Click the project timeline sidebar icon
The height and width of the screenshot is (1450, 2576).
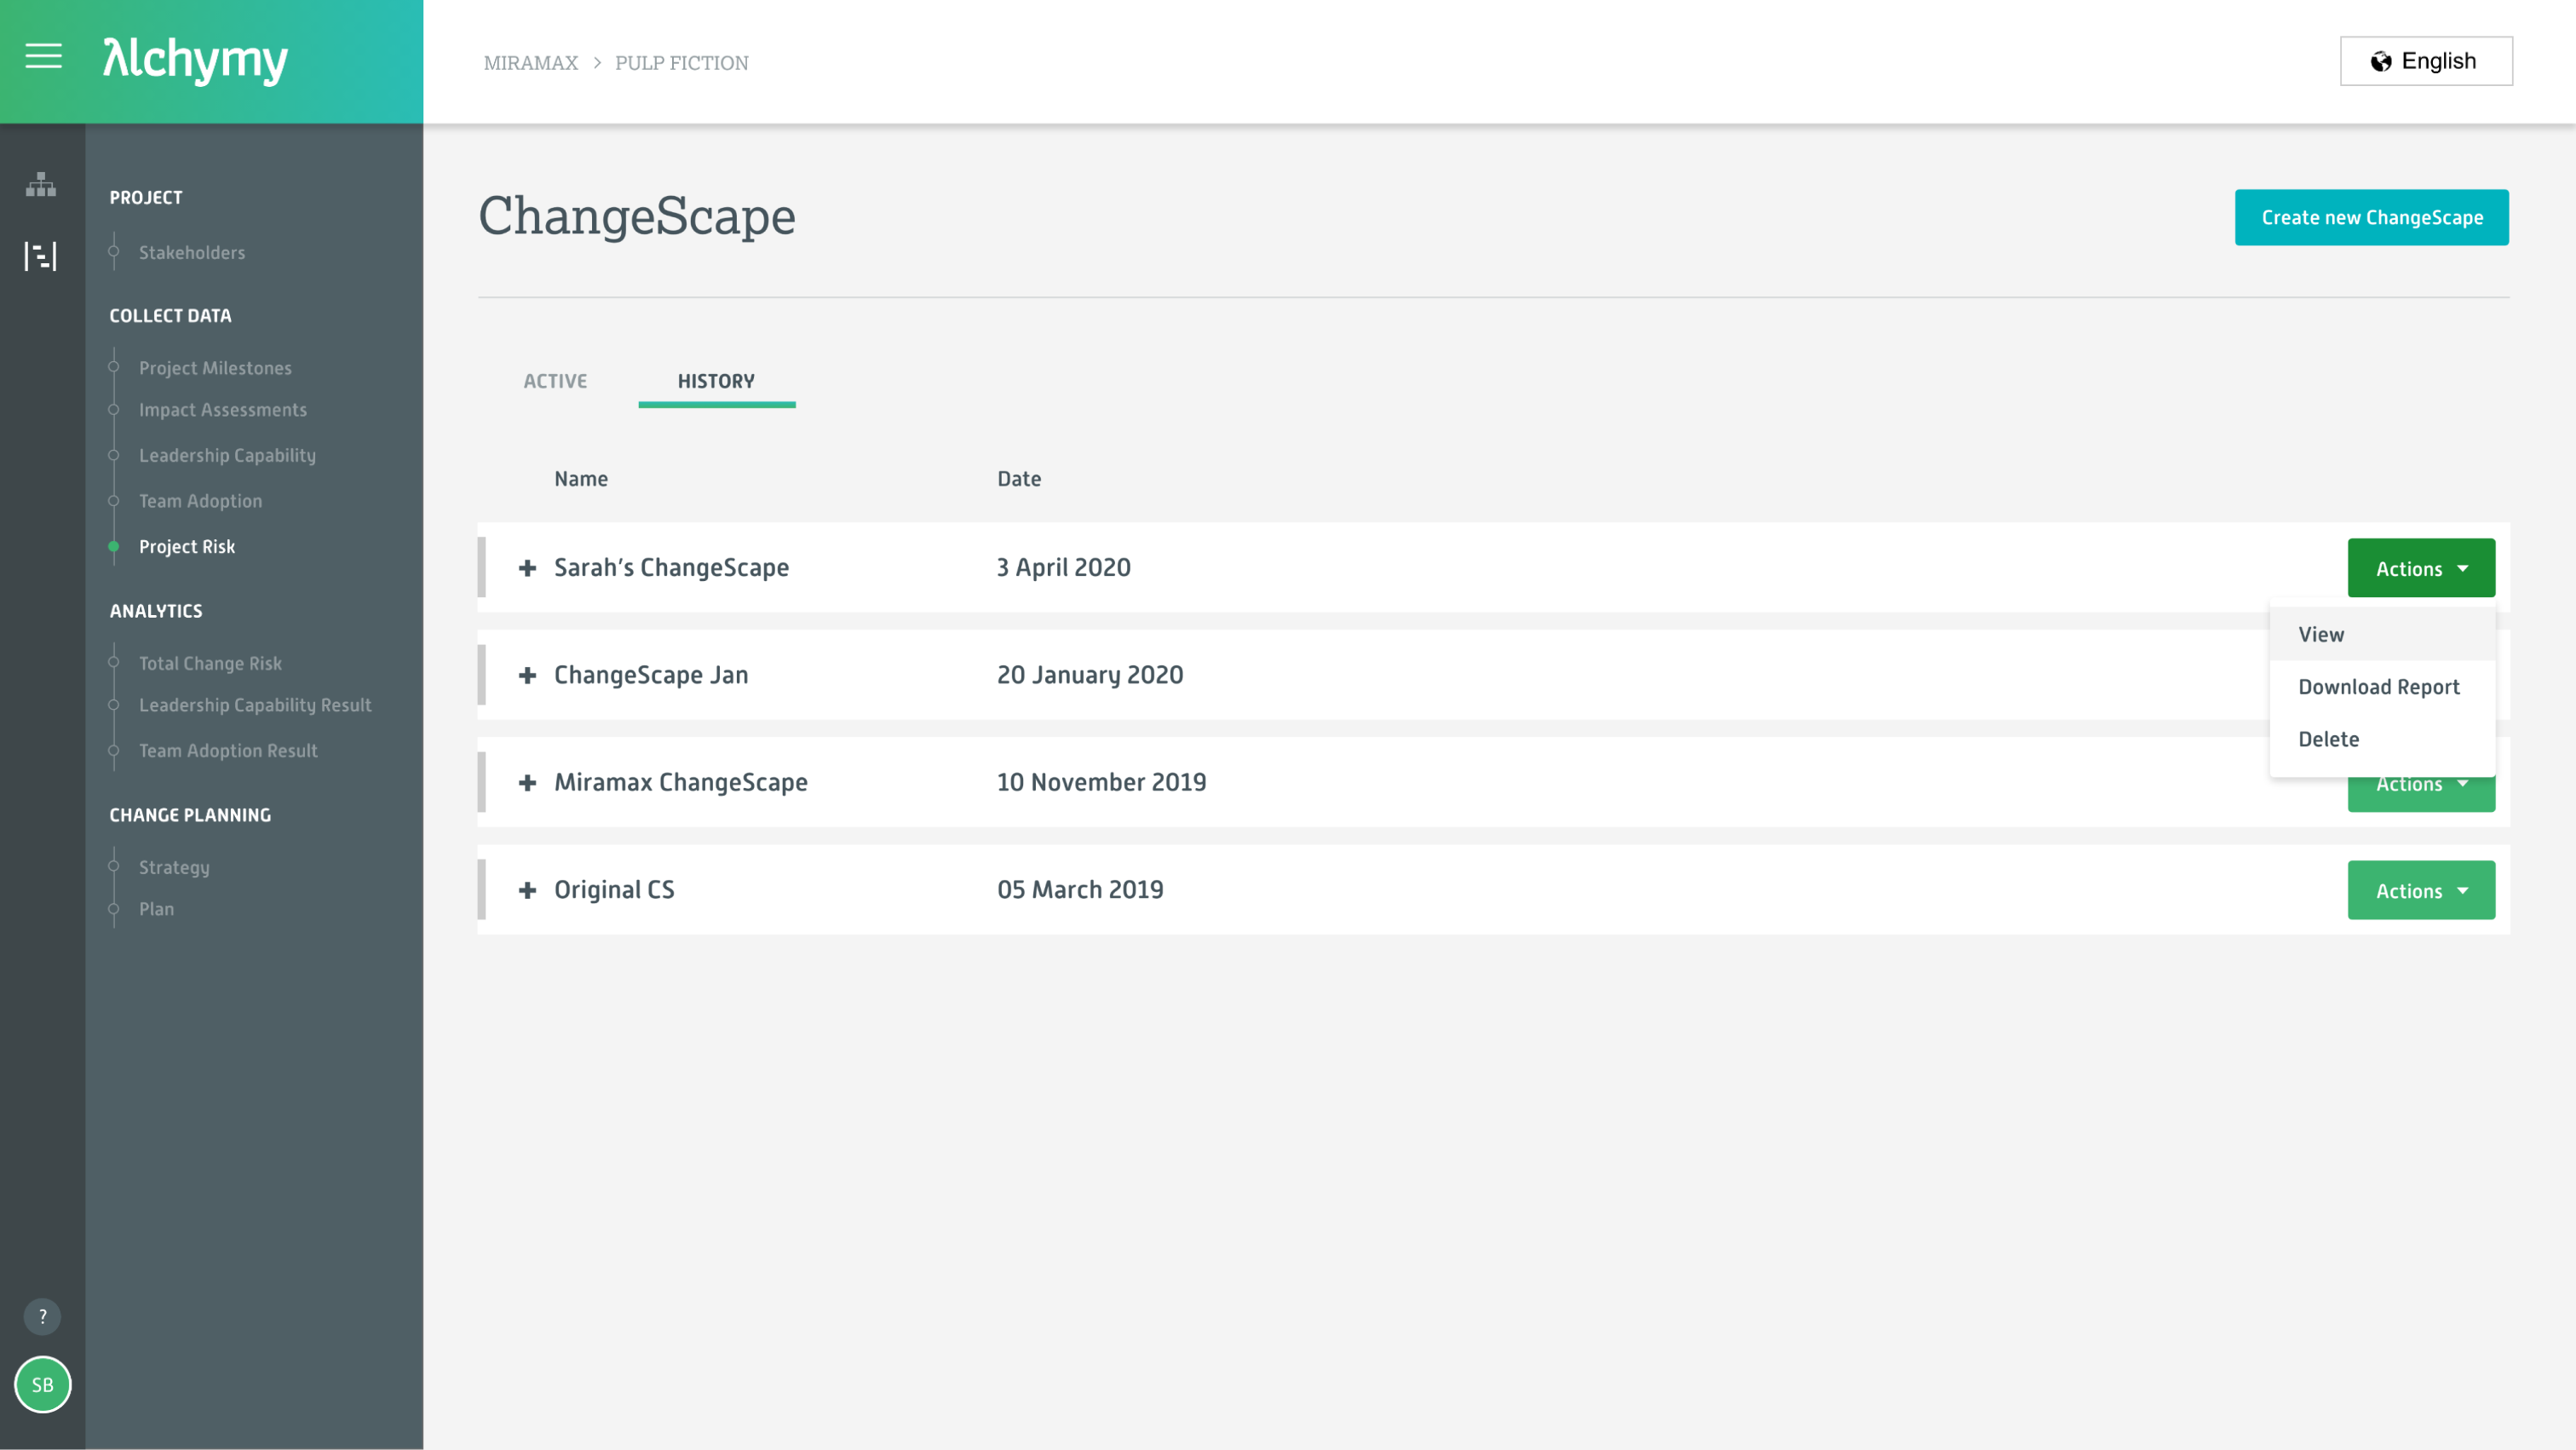(41, 256)
